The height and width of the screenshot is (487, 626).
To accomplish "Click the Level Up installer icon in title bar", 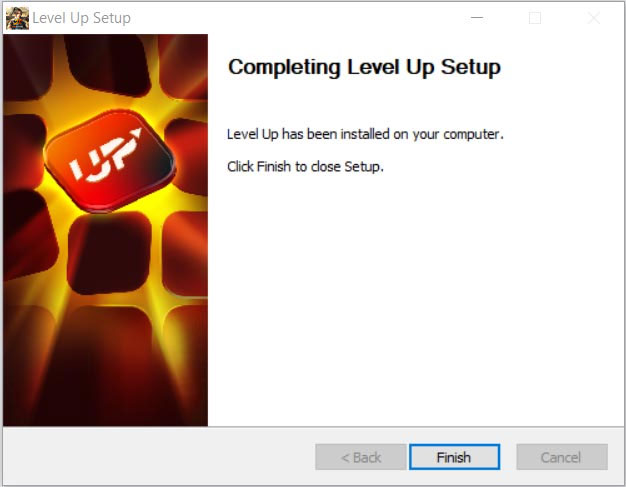I will [x=18, y=18].
